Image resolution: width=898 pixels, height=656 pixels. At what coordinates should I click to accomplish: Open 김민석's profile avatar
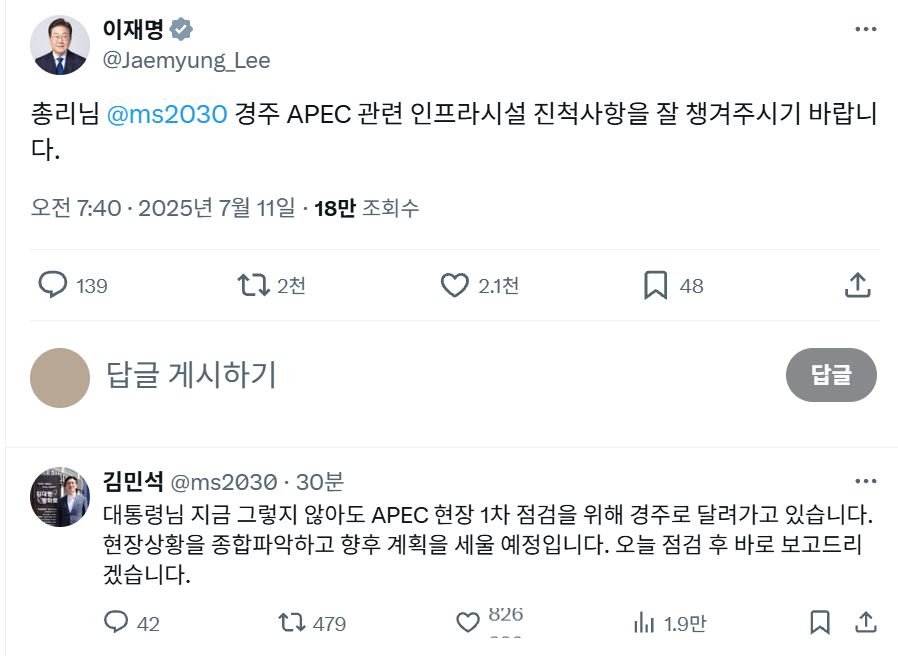tap(60, 496)
